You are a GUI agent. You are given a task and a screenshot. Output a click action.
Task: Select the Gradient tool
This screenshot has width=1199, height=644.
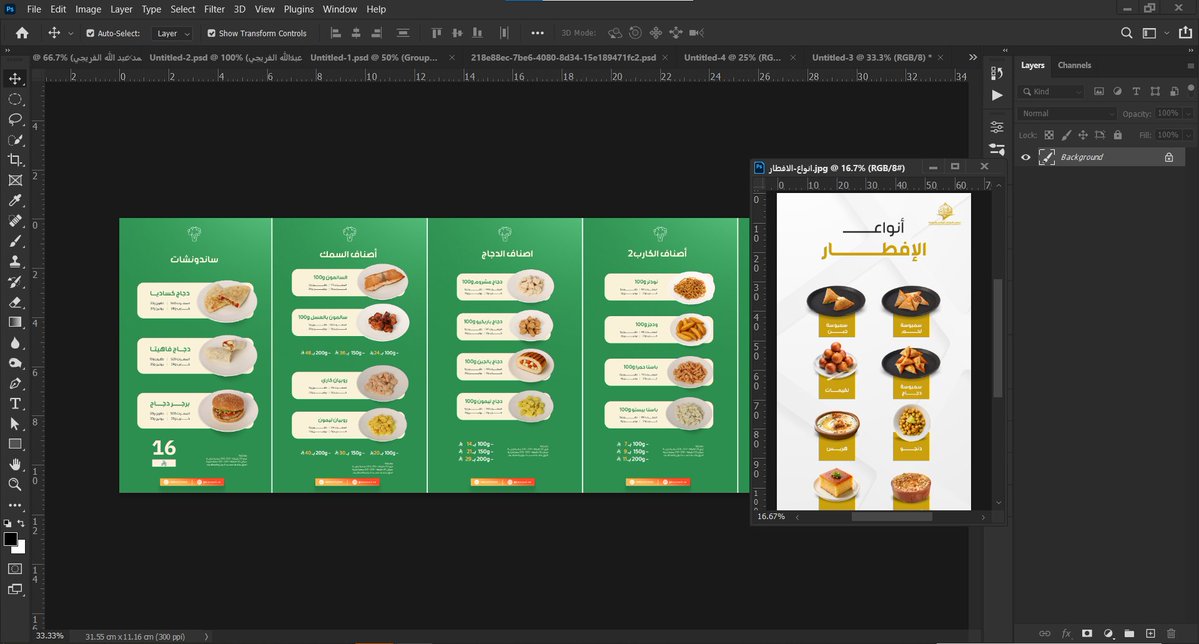(15, 322)
